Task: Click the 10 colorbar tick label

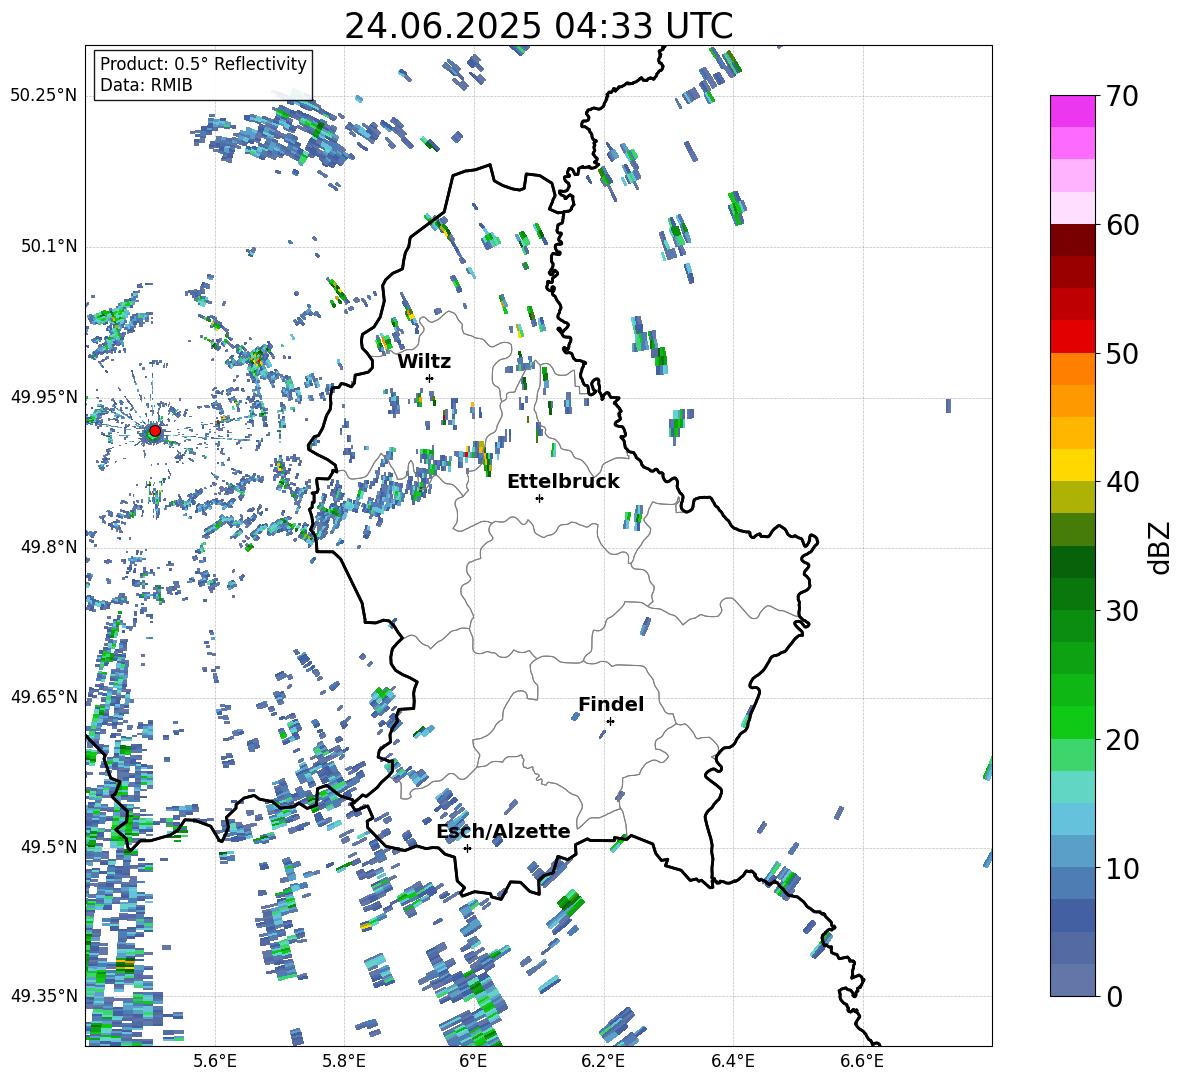Action: [1122, 868]
